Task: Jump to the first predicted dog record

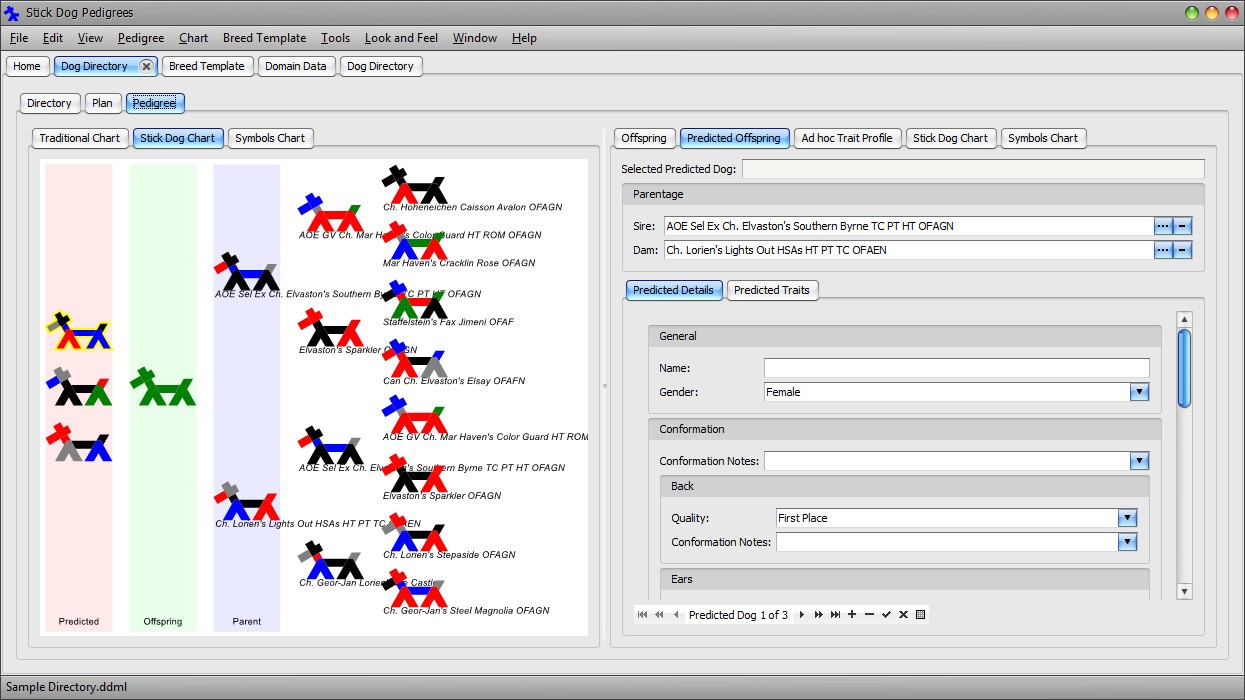Action: [643, 614]
